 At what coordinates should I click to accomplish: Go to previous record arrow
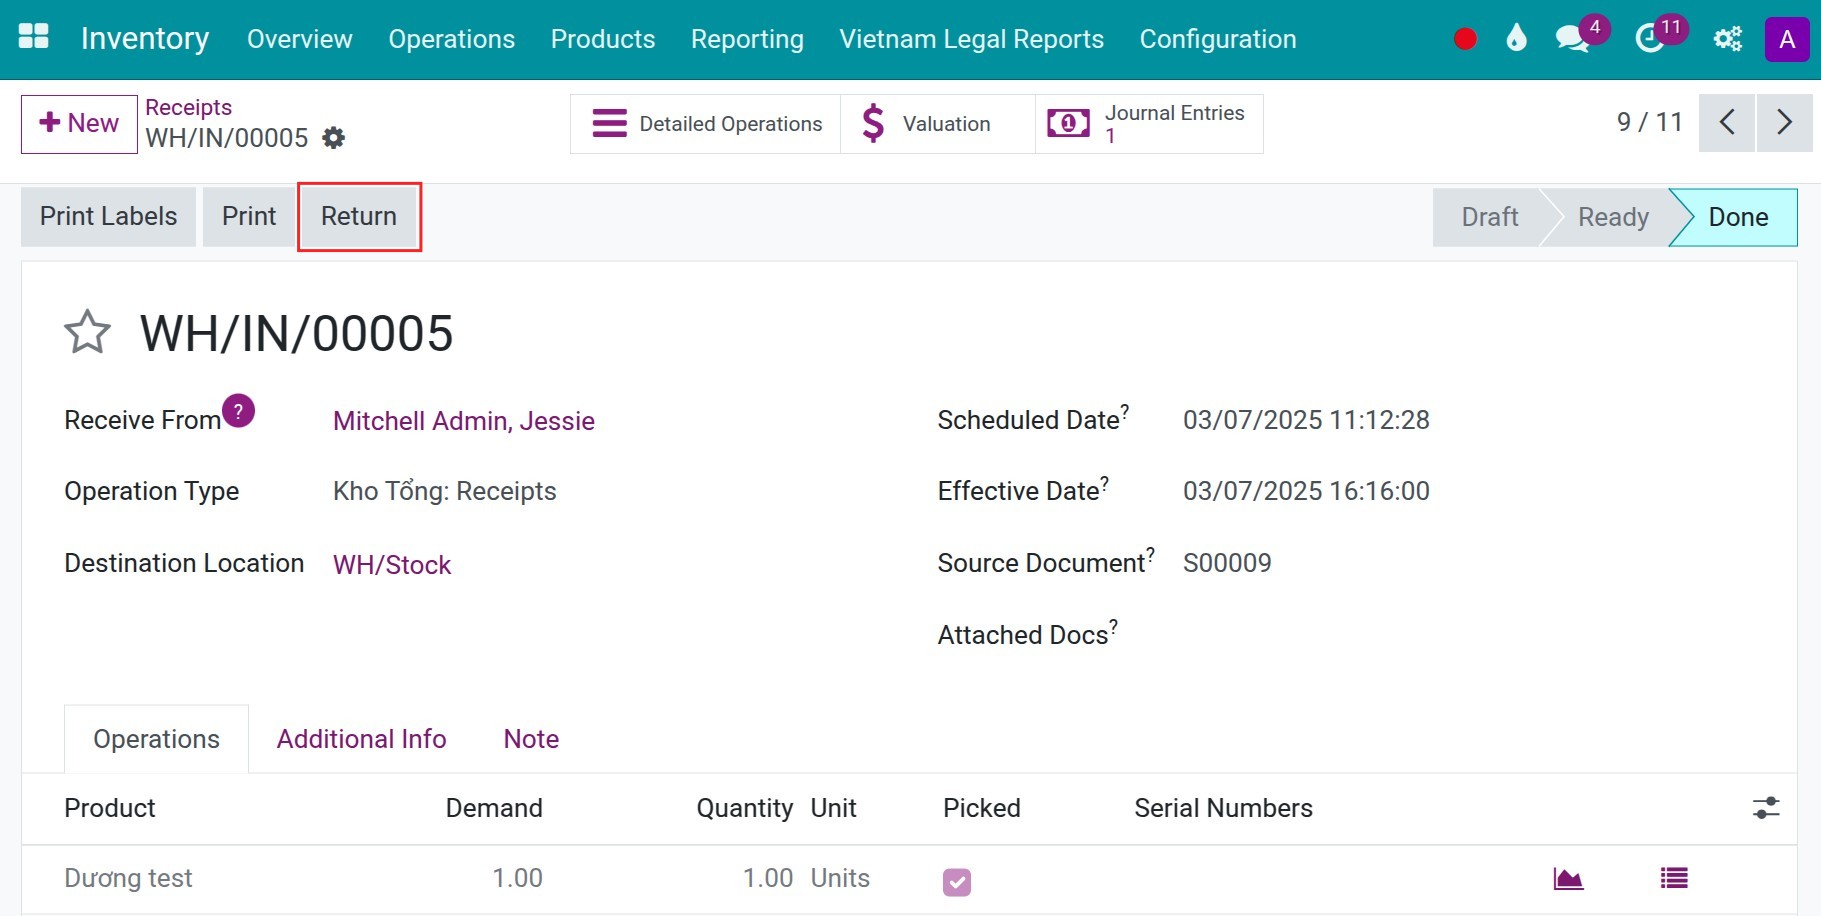click(x=1727, y=123)
